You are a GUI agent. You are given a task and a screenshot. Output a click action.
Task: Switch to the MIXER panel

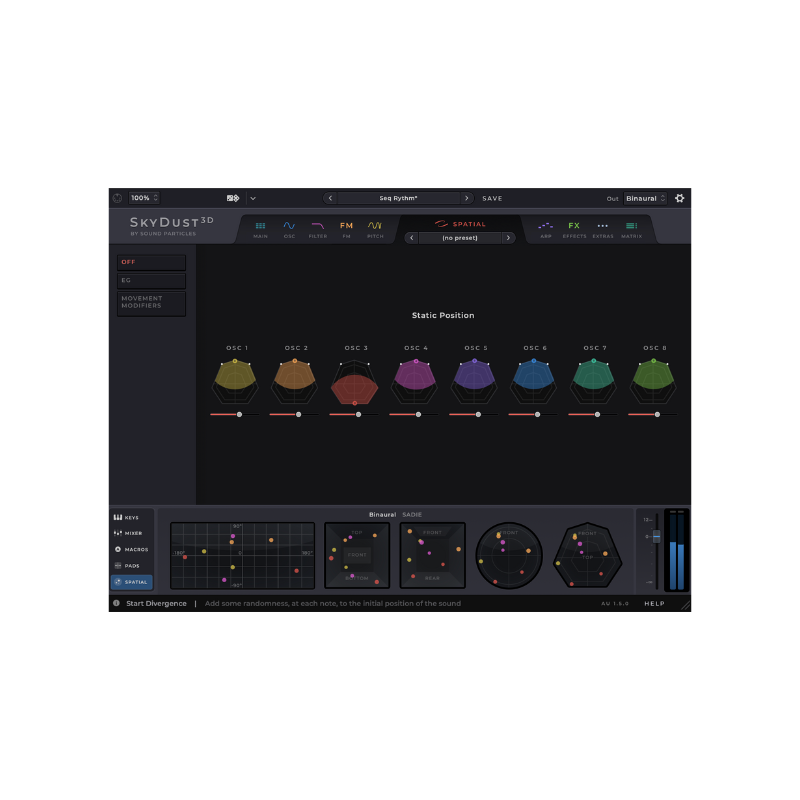(131, 533)
